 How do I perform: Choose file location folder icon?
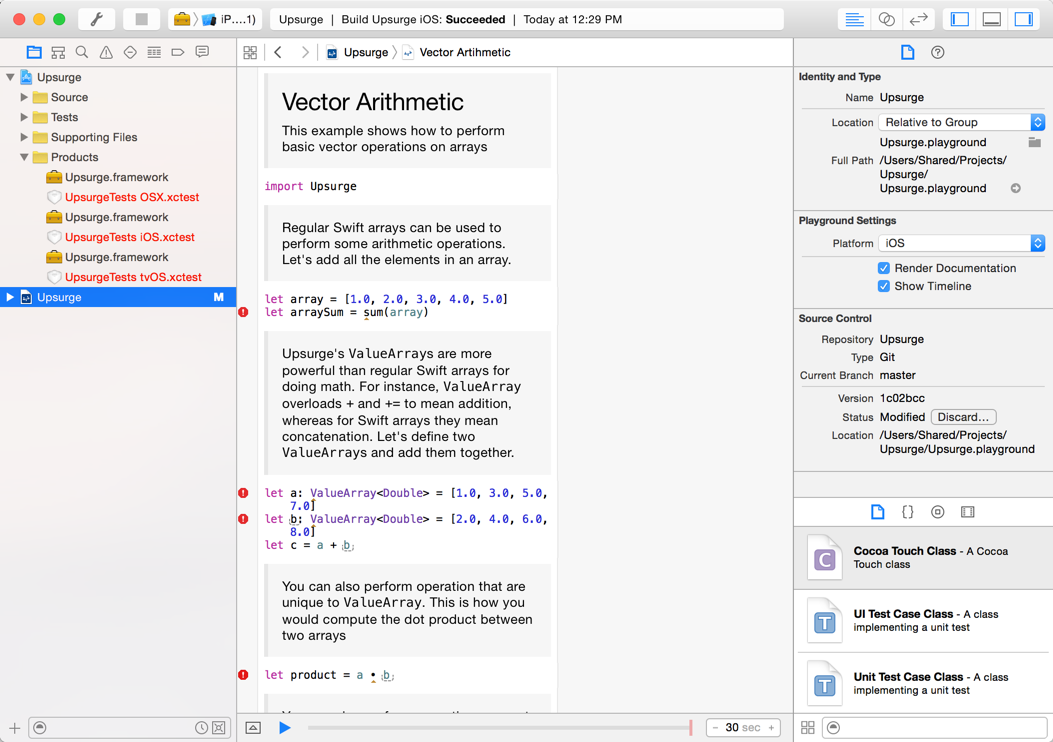click(x=1034, y=142)
